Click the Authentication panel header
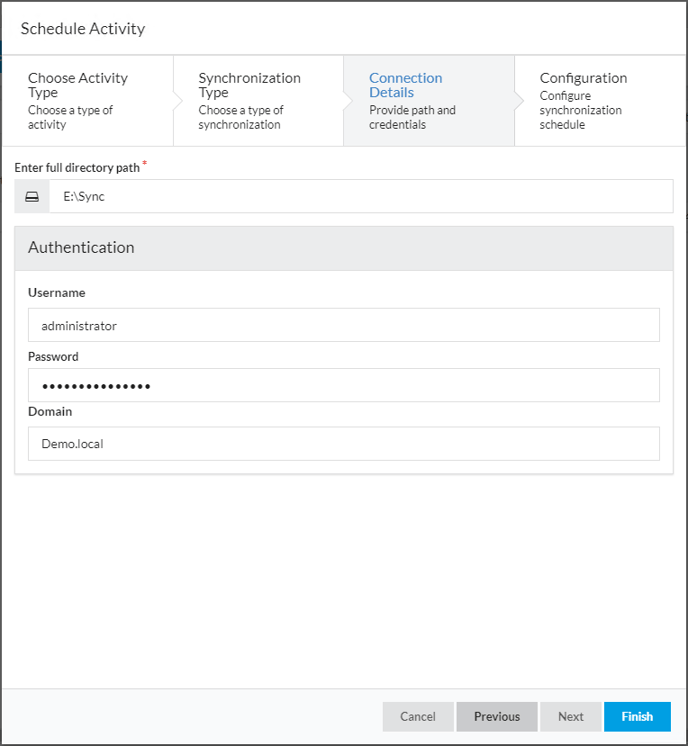This screenshot has height=746, width=688. [x=343, y=247]
